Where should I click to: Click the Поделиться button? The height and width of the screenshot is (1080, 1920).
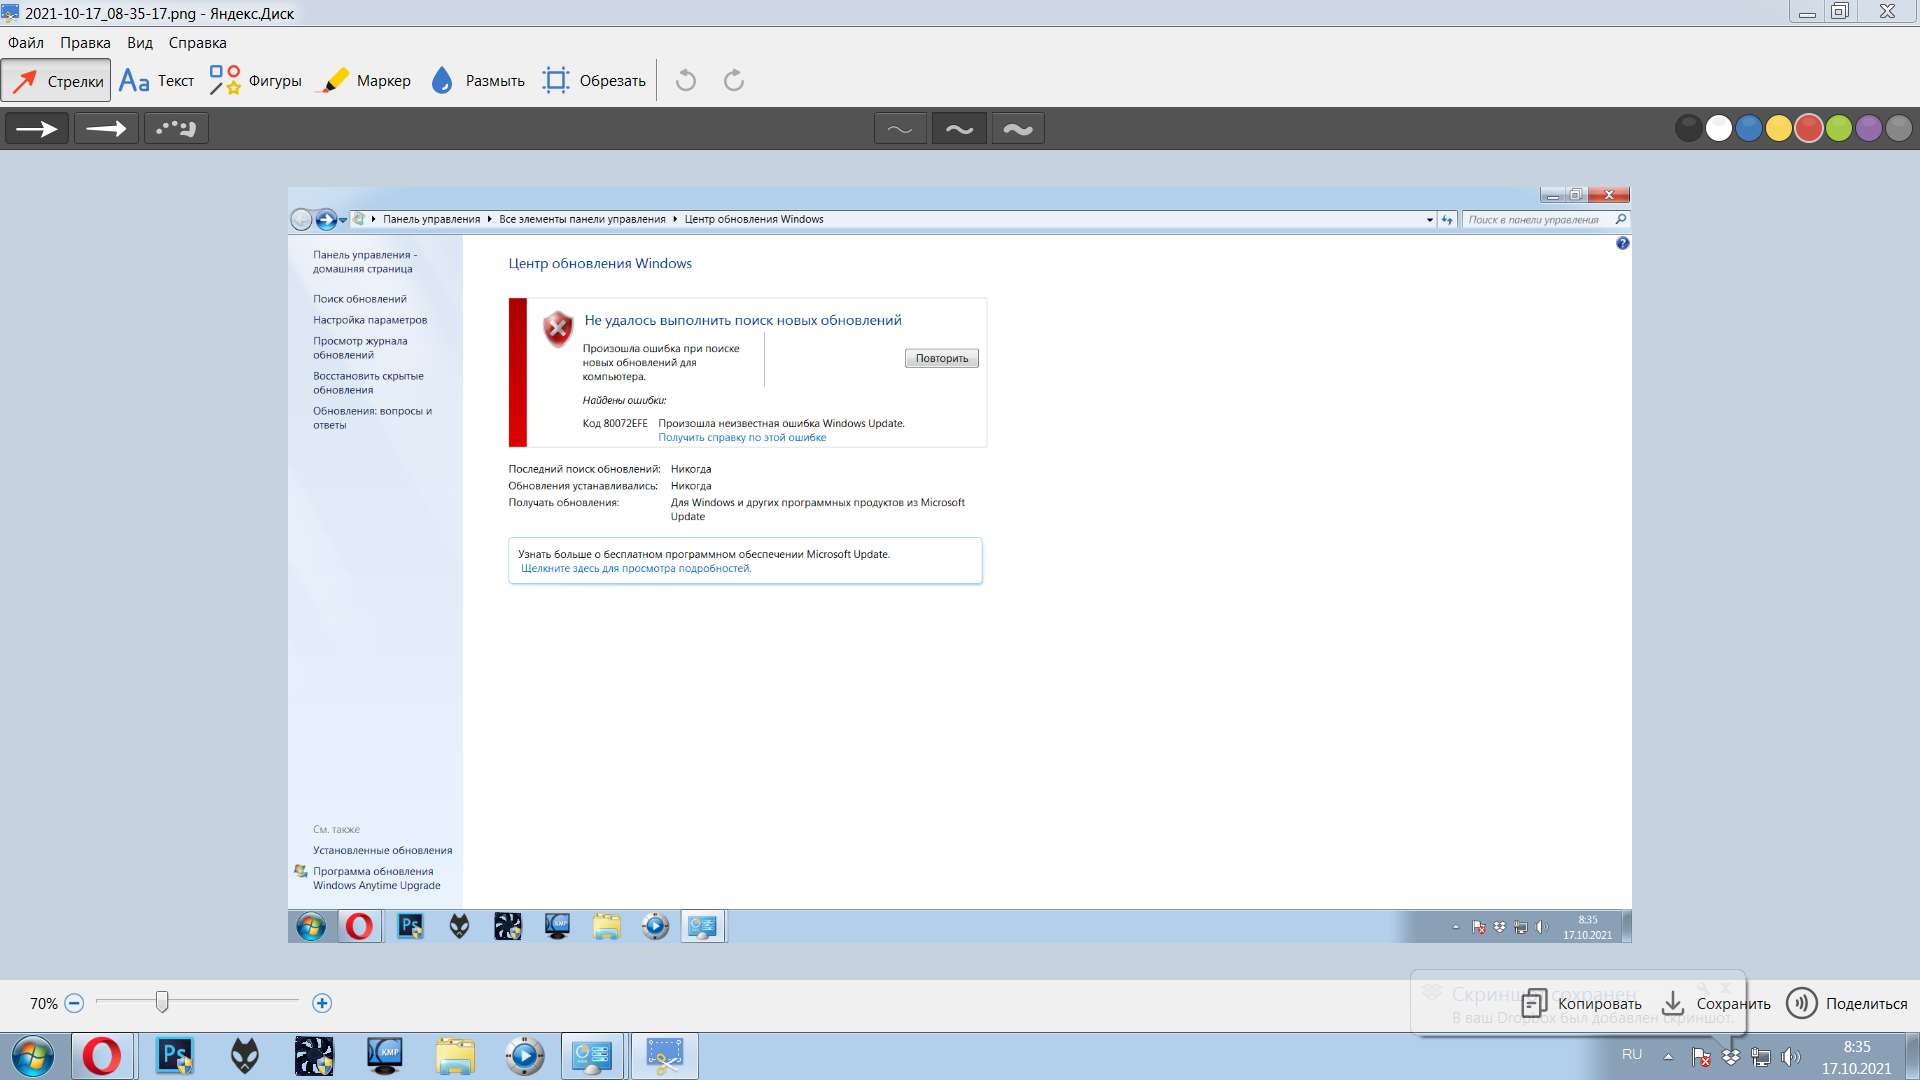(1848, 1003)
